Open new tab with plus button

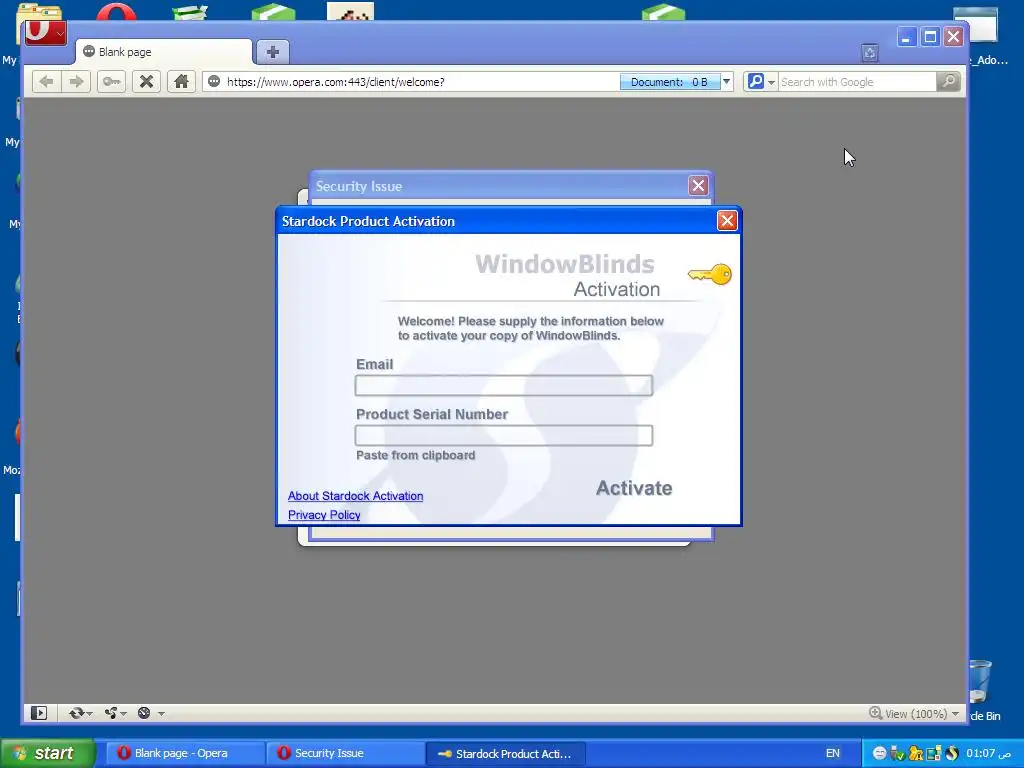273,52
